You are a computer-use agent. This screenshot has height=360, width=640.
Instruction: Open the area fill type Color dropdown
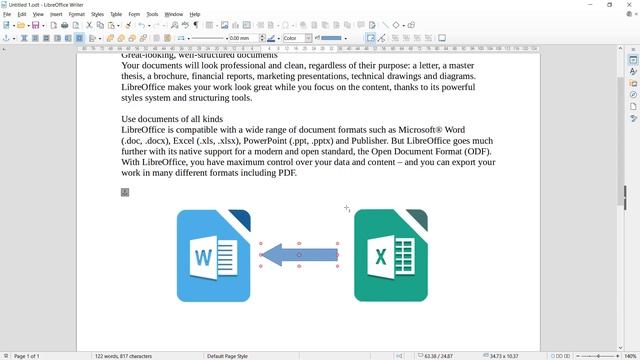297,38
